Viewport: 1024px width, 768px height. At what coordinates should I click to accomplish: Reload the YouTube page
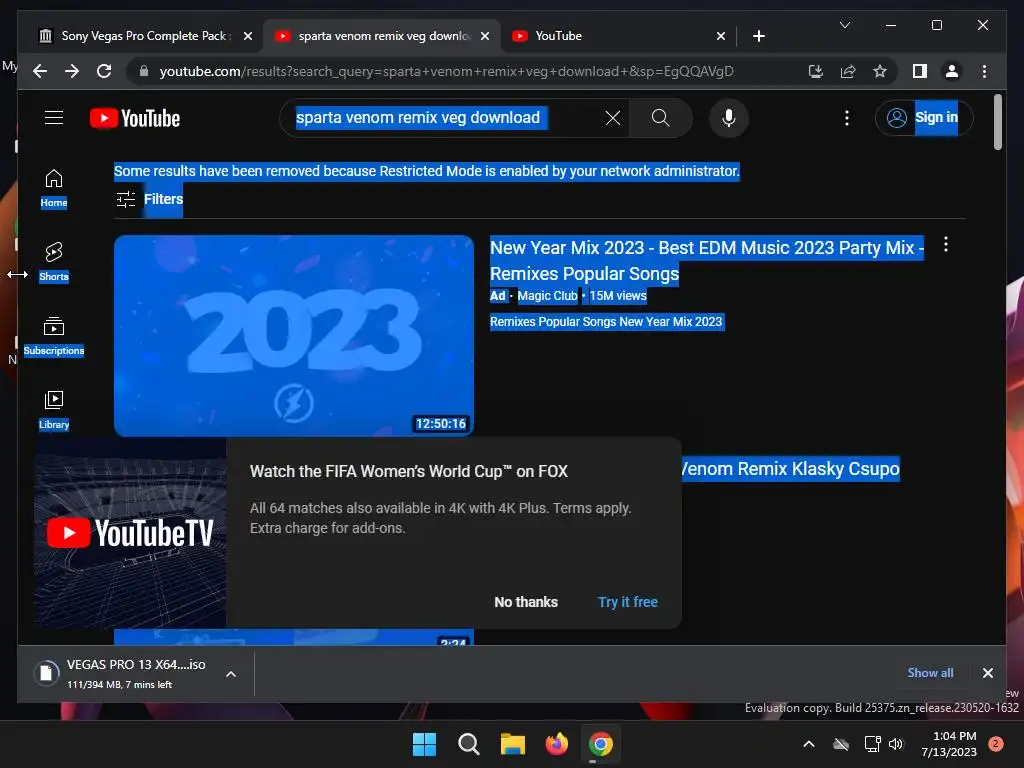point(104,71)
